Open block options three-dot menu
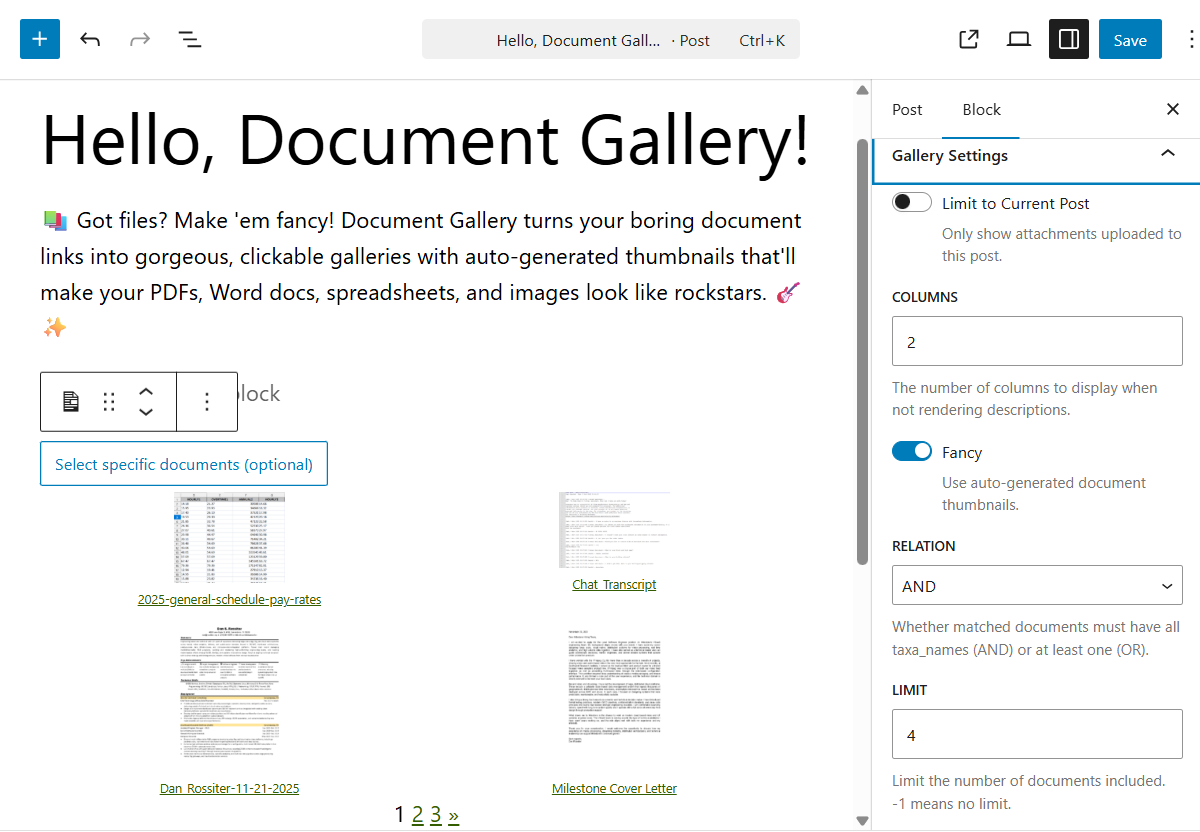The width and height of the screenshot is (1200, 832). point(207,402)
